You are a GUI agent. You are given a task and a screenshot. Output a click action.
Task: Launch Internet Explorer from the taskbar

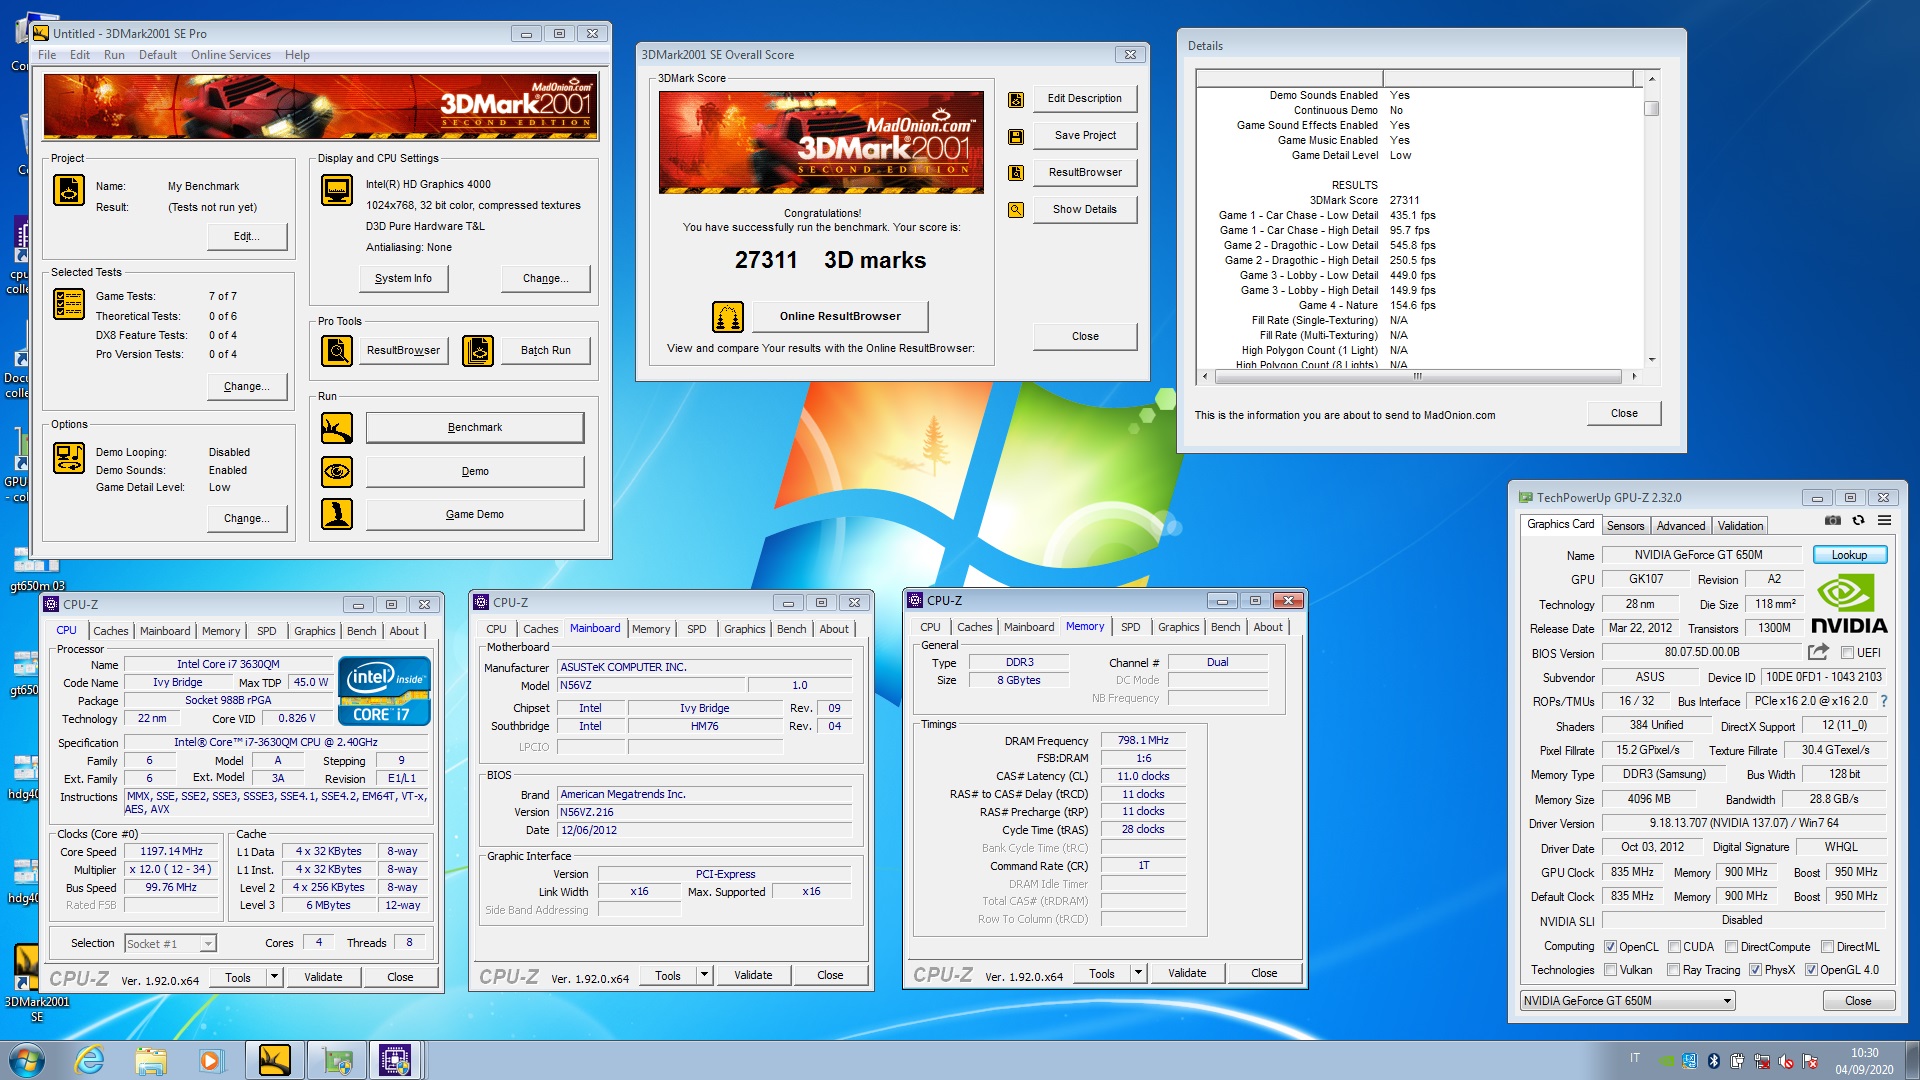(90, 1059)
